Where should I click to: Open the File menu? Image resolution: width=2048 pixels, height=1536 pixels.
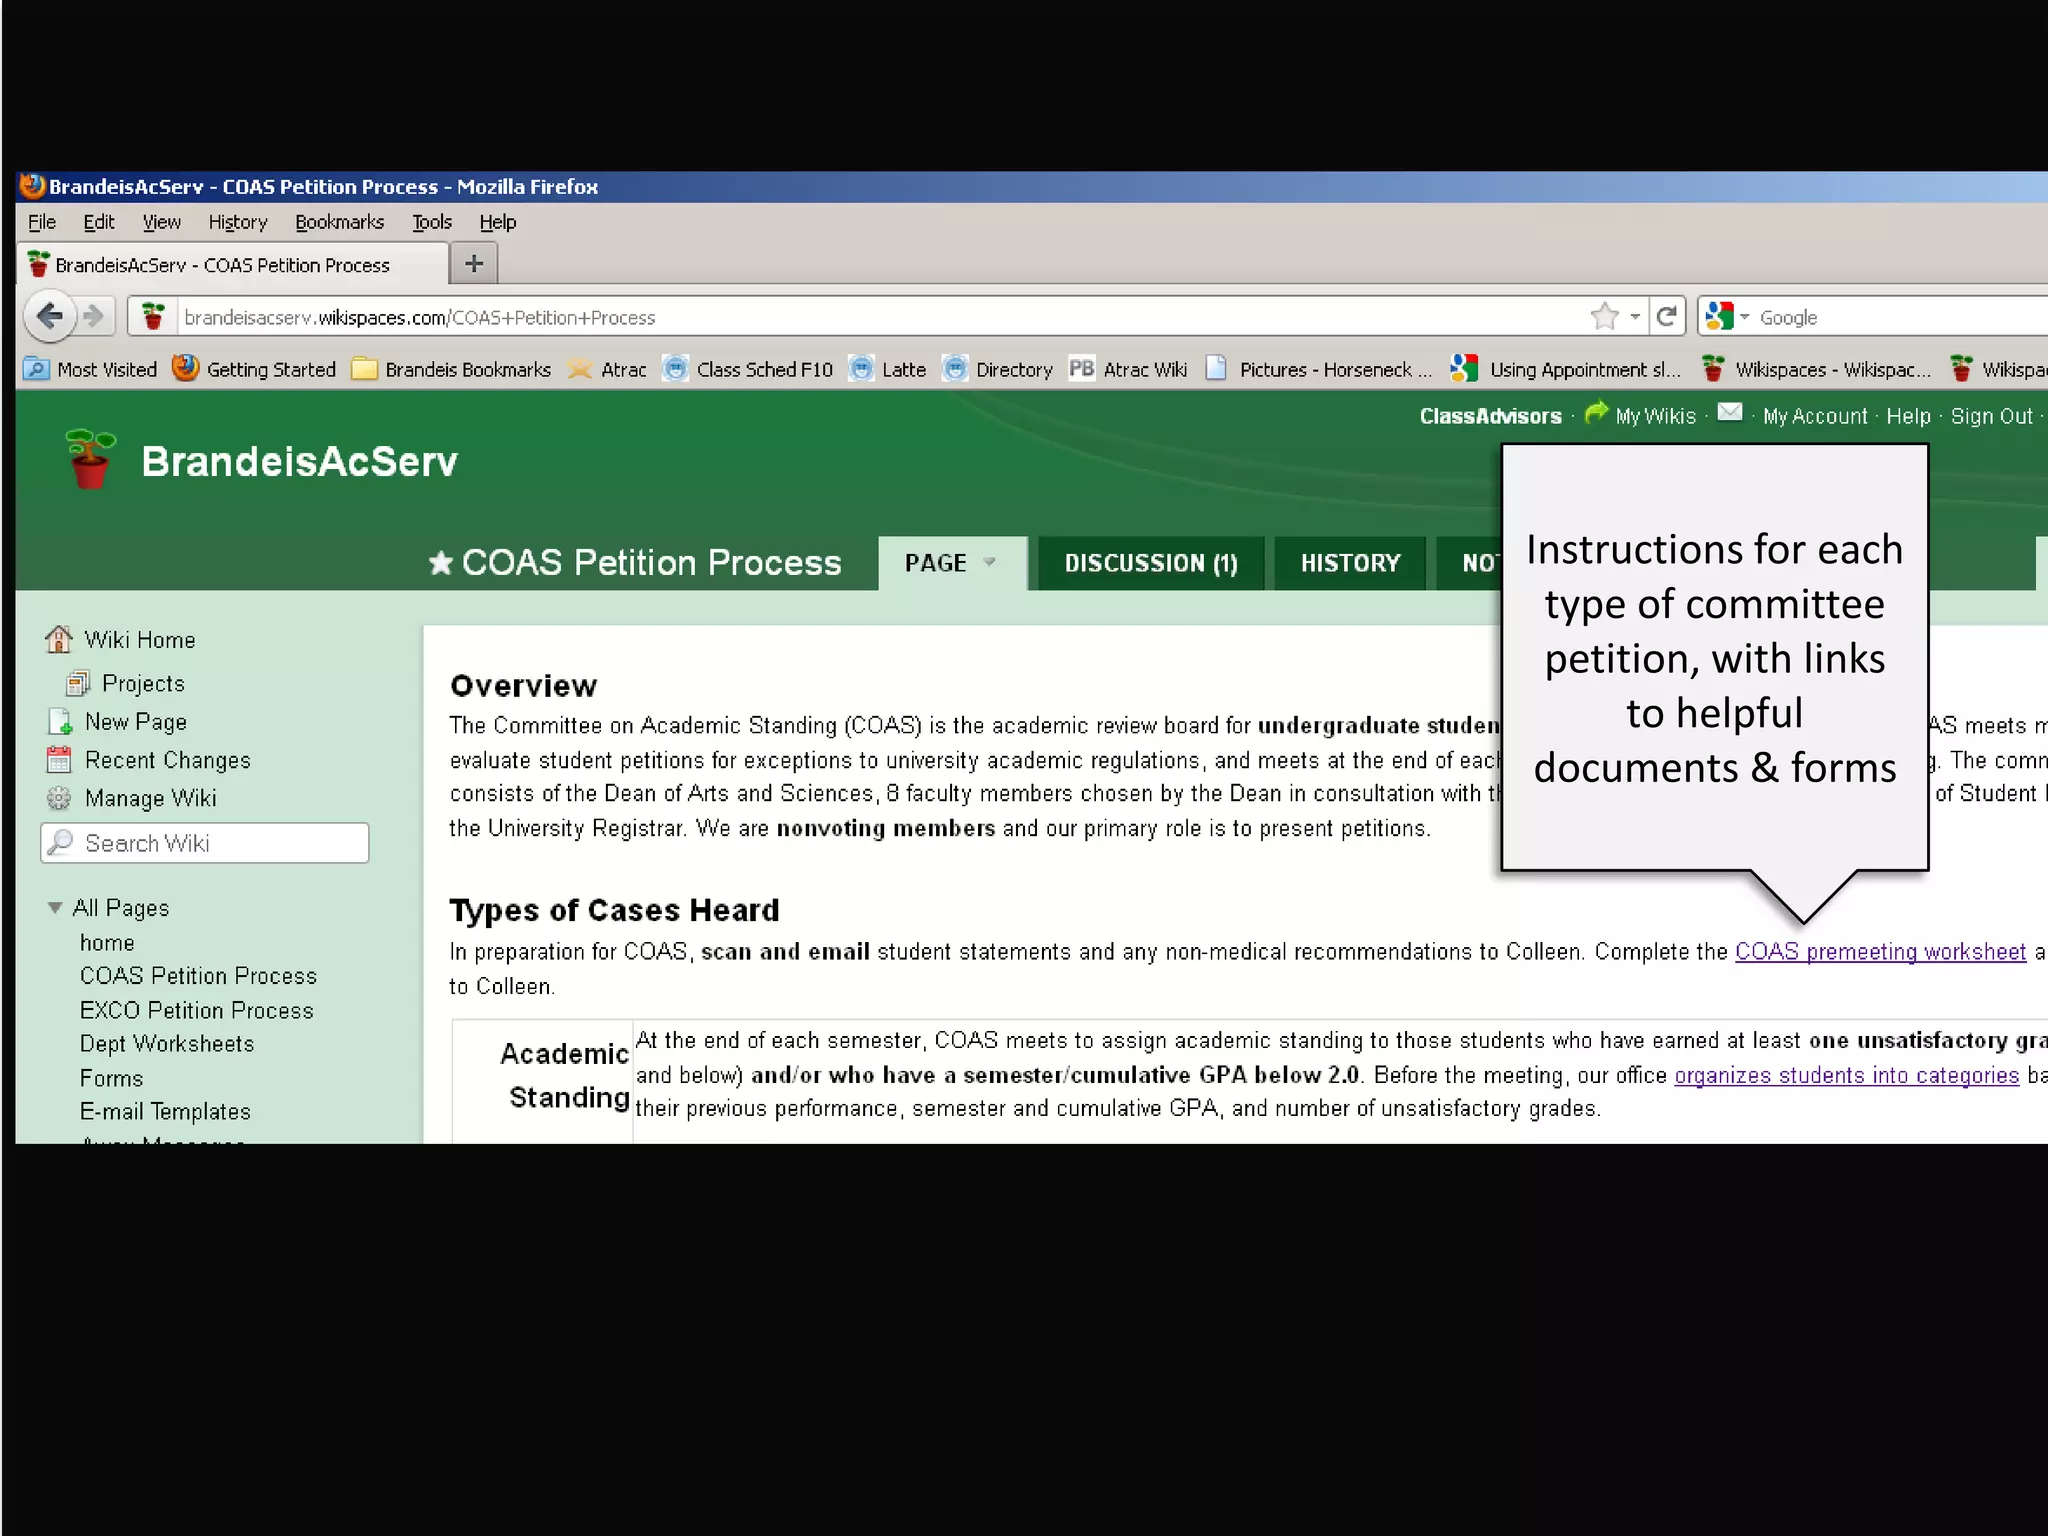click(42, 222)
